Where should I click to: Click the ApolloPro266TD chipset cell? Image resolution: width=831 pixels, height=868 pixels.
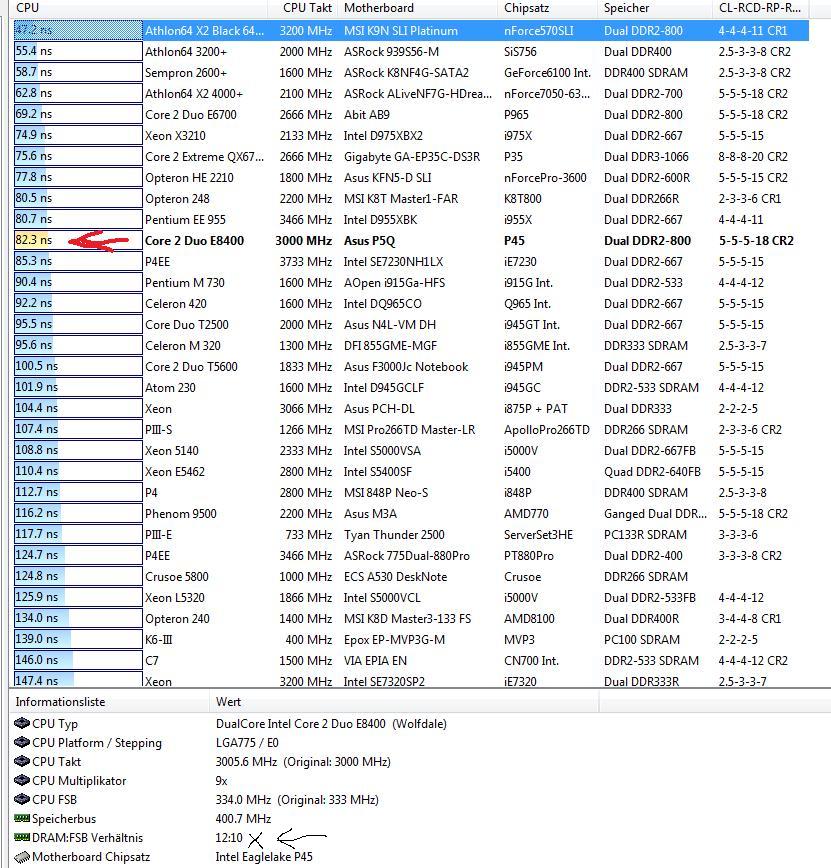pyautogui.click(x=547, y=430)
